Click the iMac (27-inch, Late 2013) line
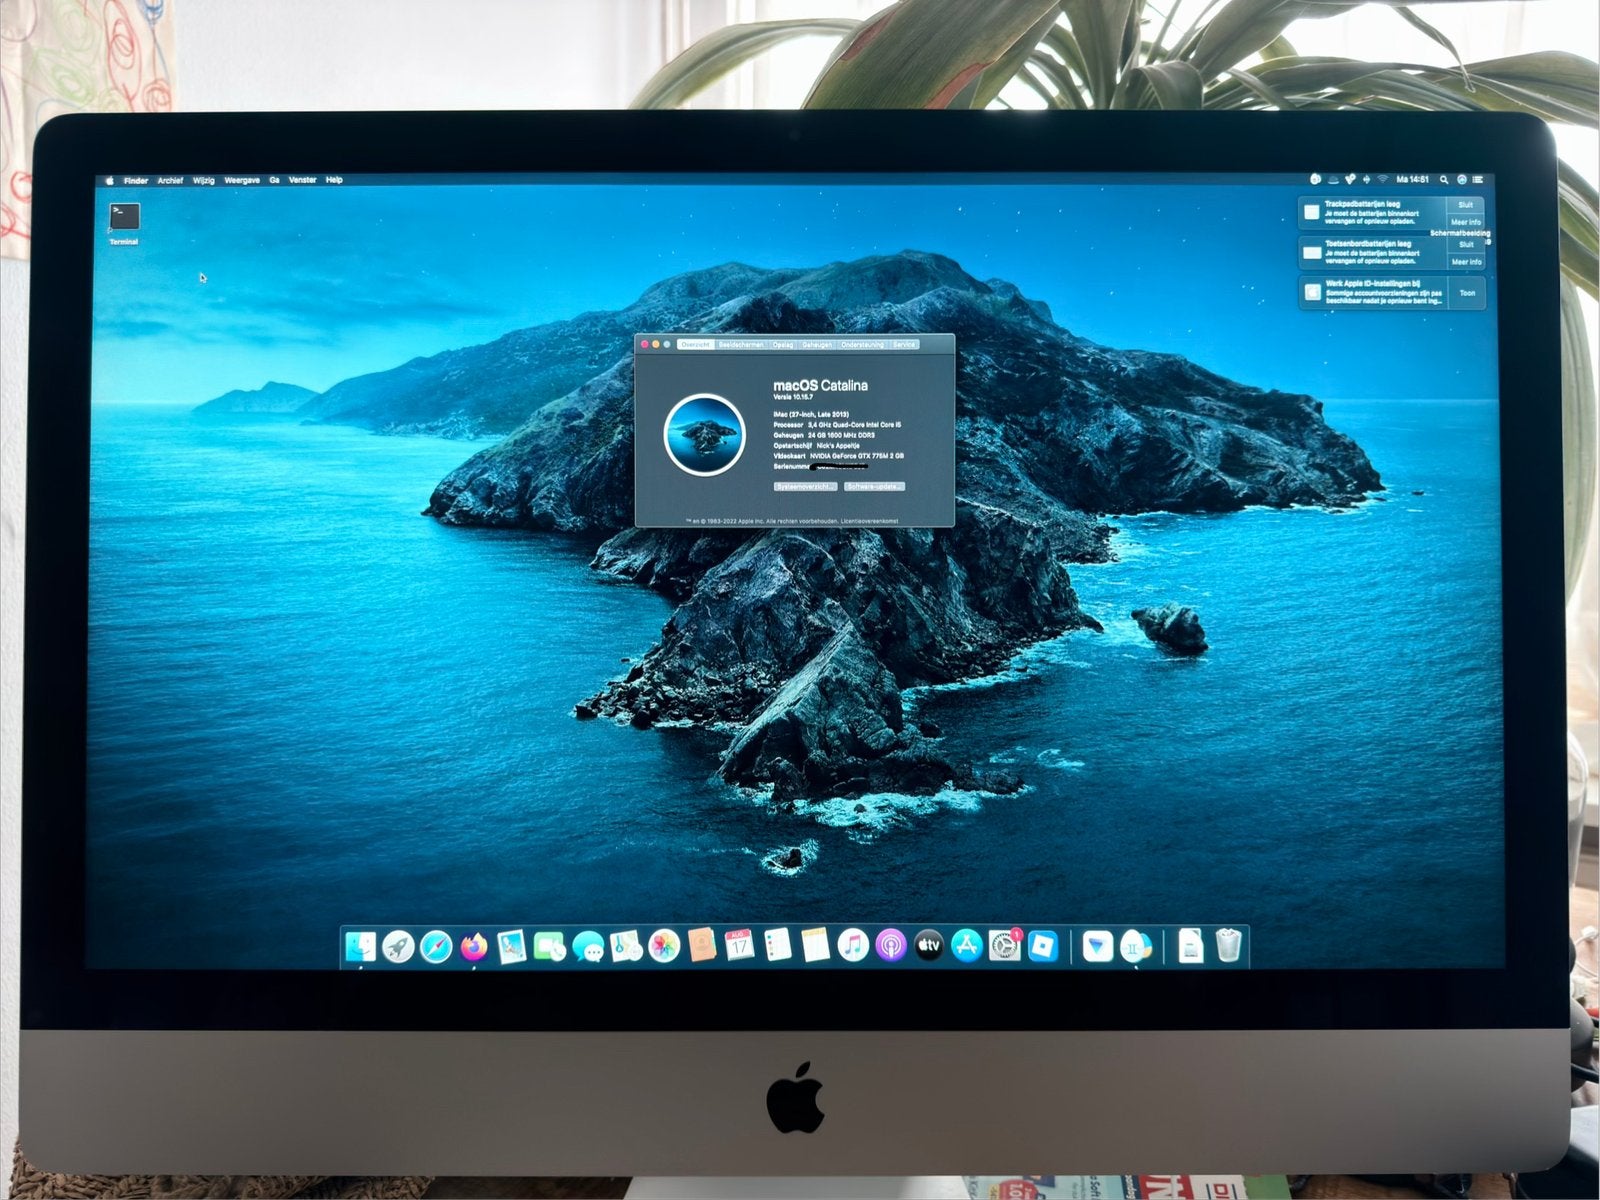1600x1200 pixels. pyautogui.click(x=811, y=414)
